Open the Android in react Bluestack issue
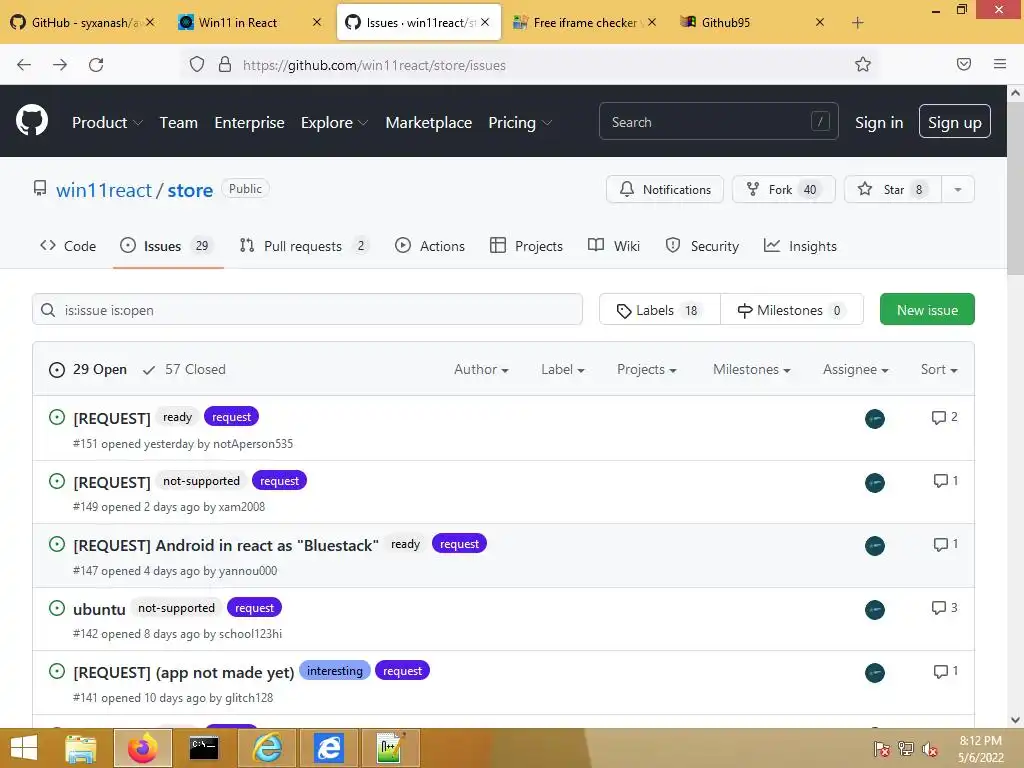 pos(226,545)
